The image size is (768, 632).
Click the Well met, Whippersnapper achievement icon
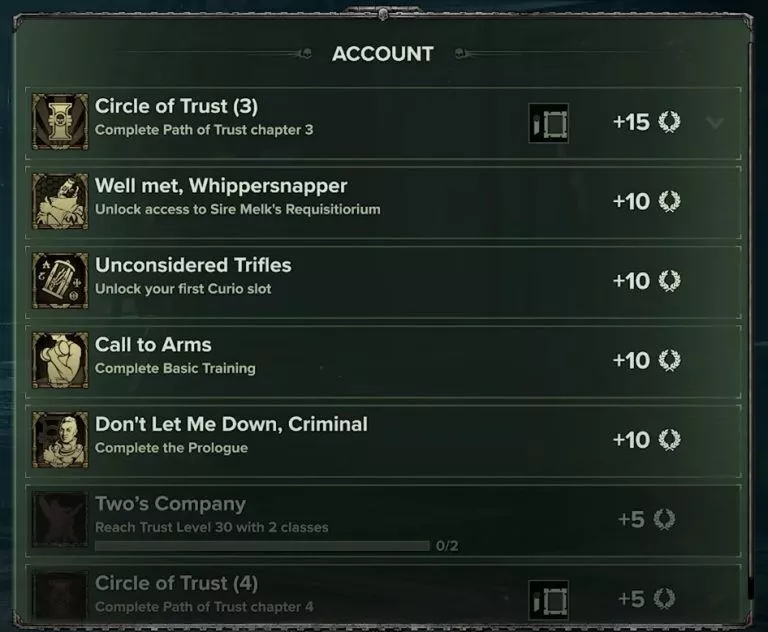(x=60, y=201)
